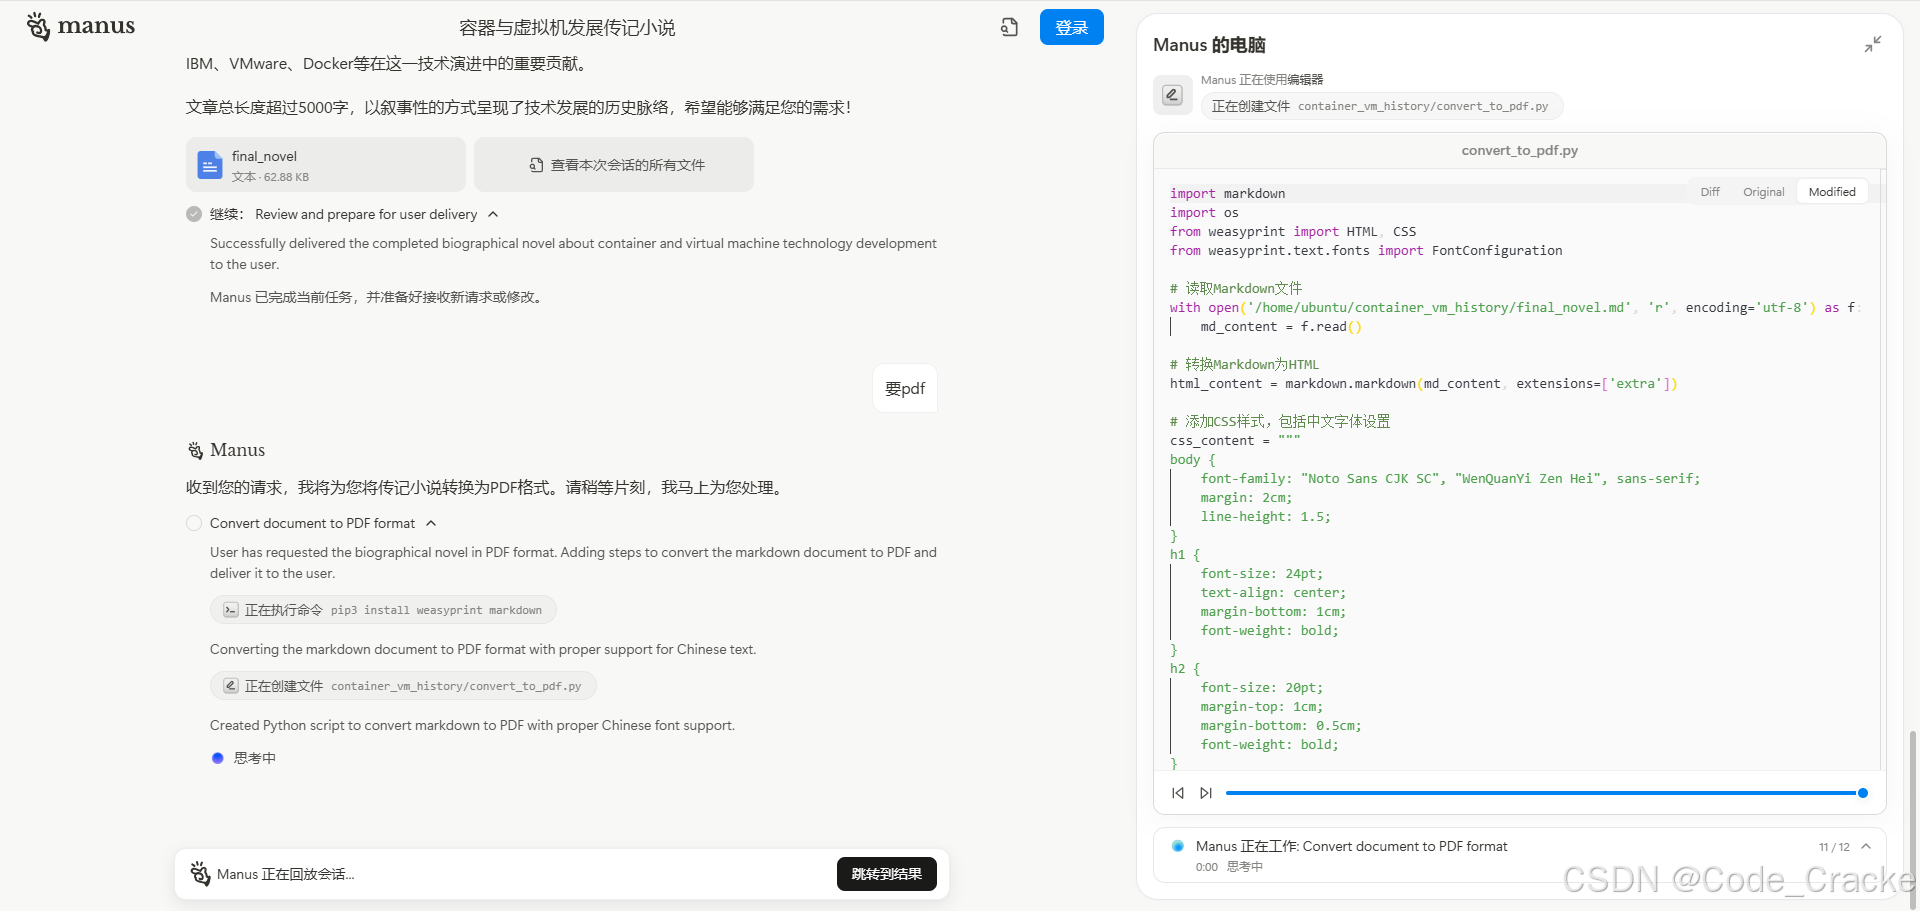Image resolution: width=1920 pixels, height=911 pixels.
Task: Select the Modified tab
Action: click(x=1832, y=192)
